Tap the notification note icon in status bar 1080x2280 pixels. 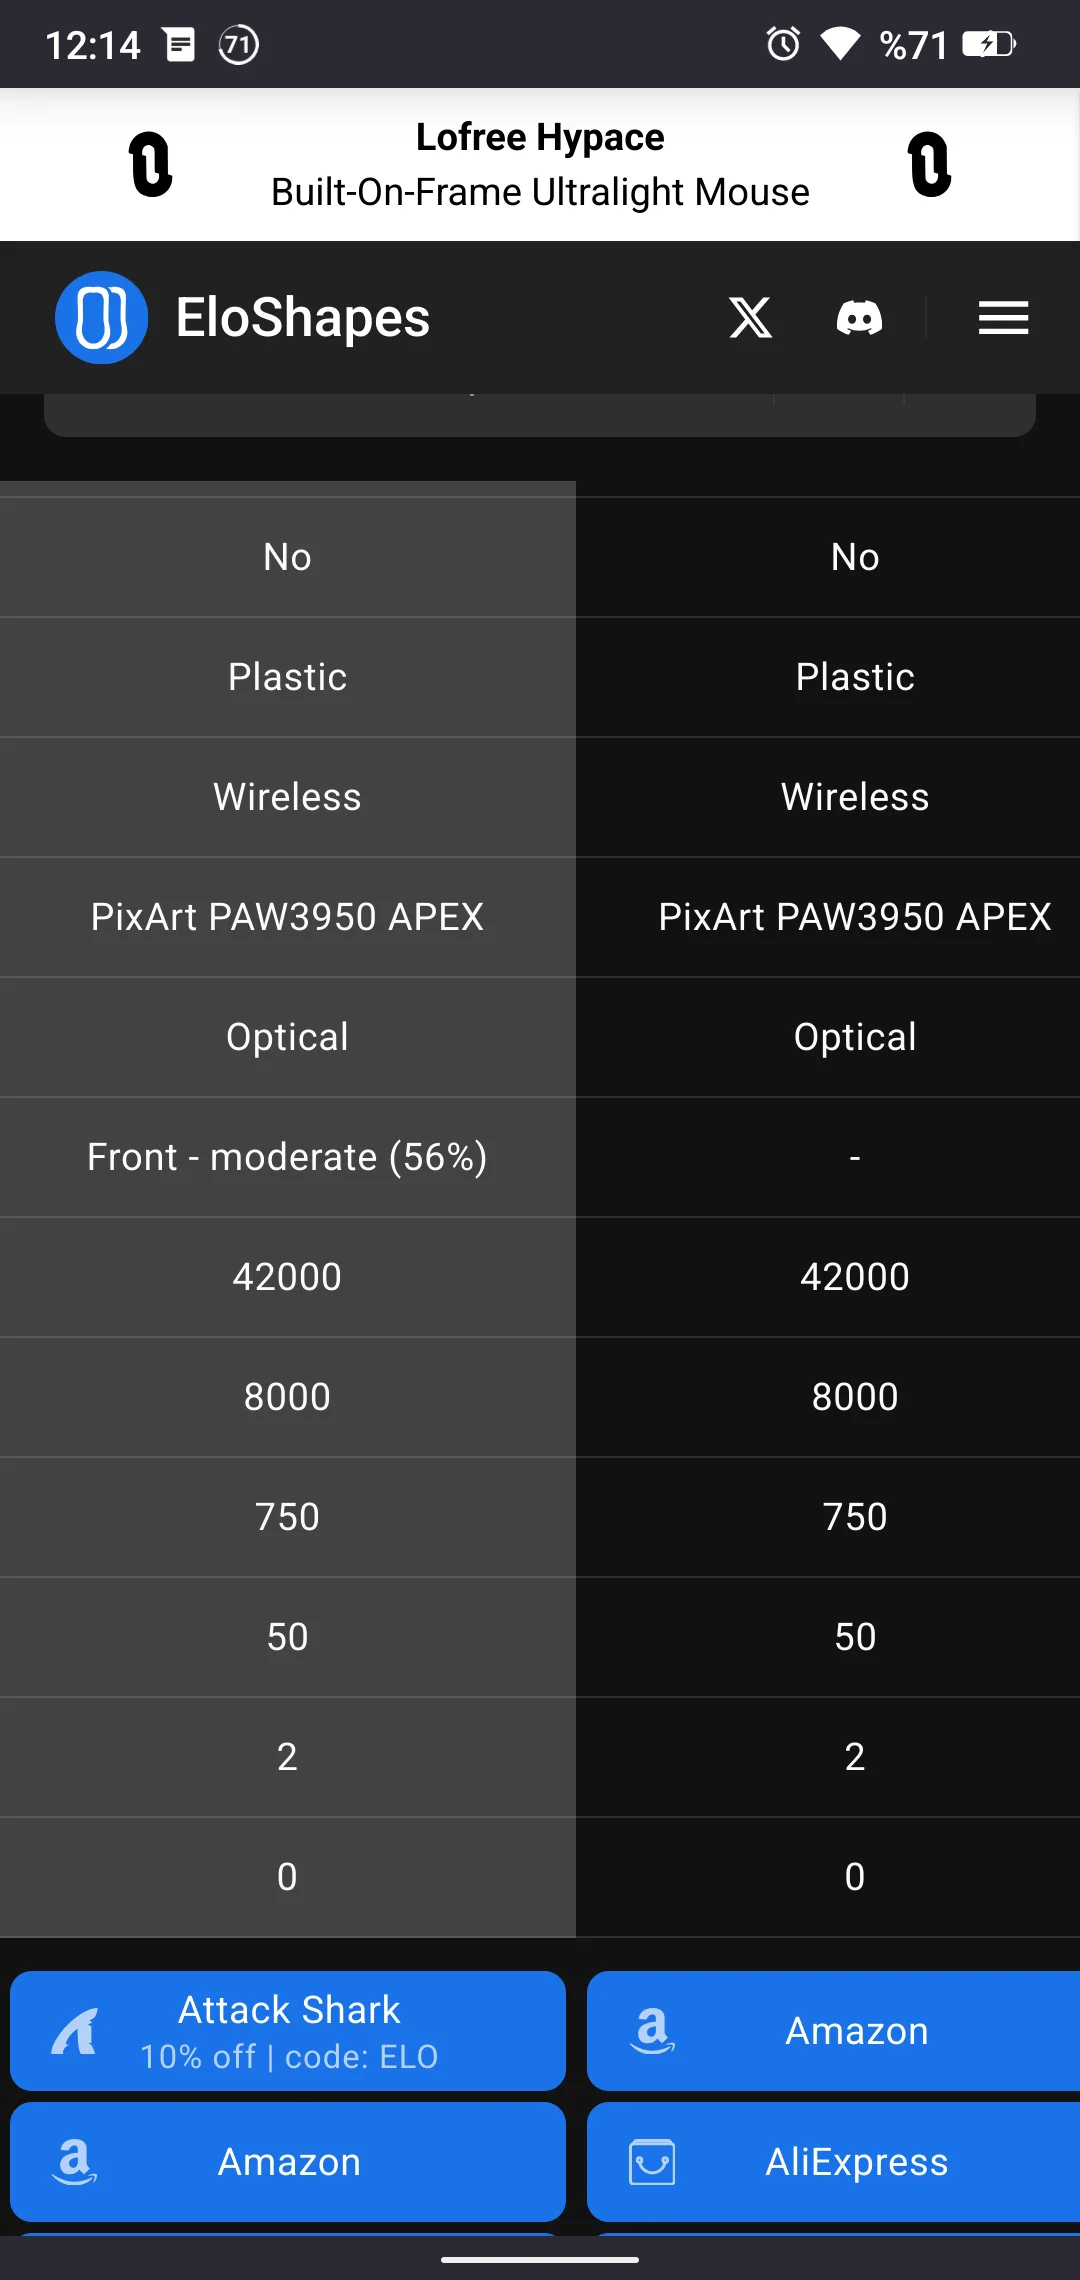click(x=180, y=44)
